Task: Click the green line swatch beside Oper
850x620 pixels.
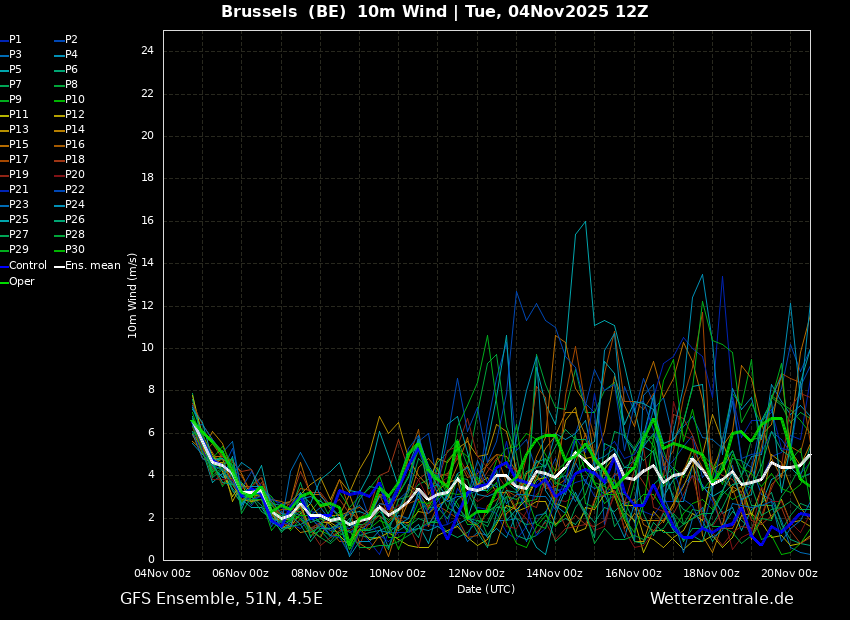Action: [x=4, y=282]
